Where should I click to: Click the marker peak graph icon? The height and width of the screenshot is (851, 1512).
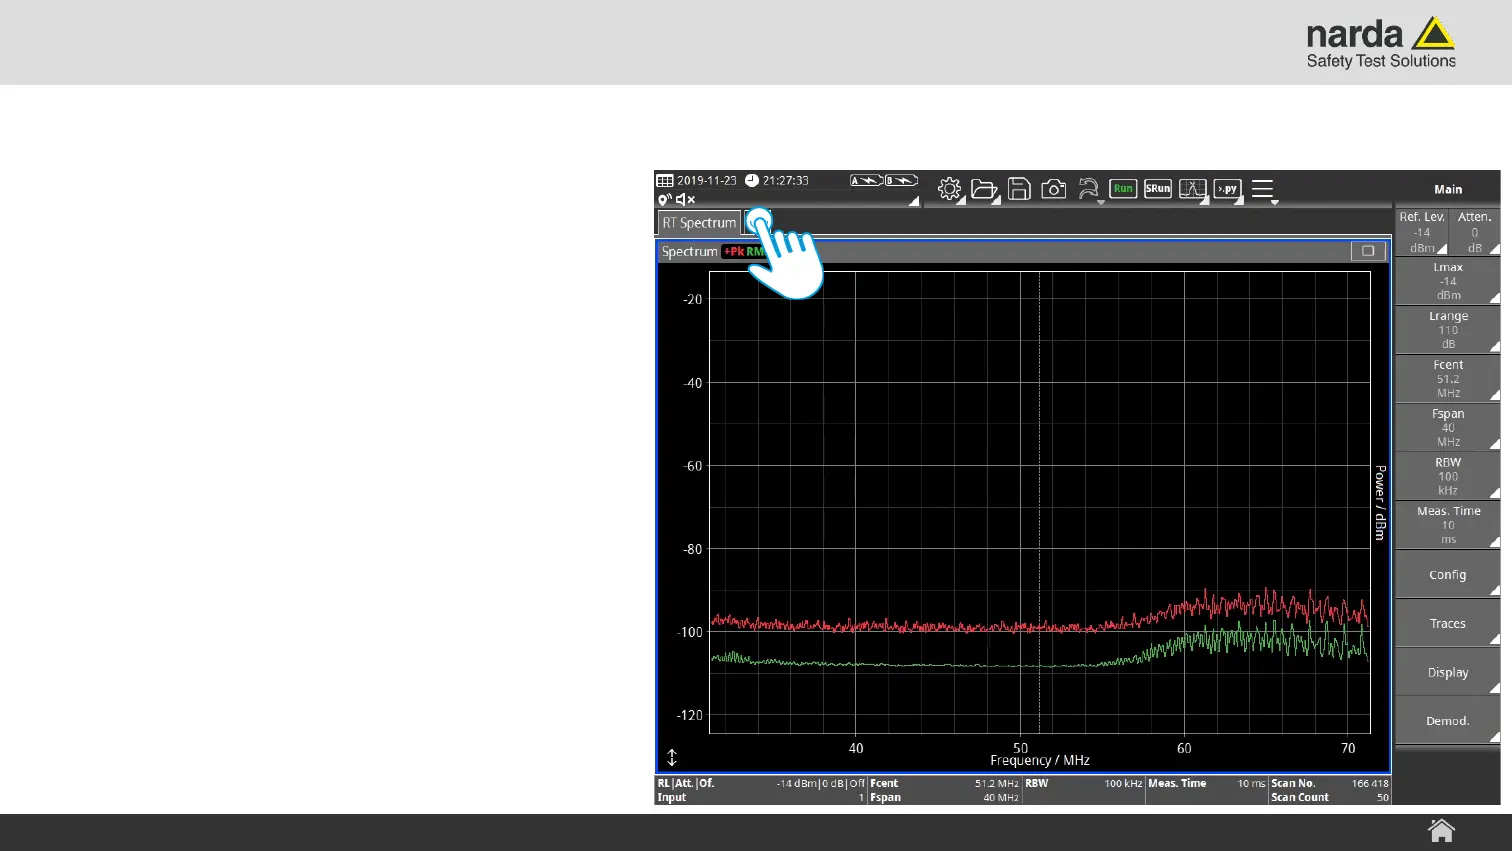tap(1192, 189)
